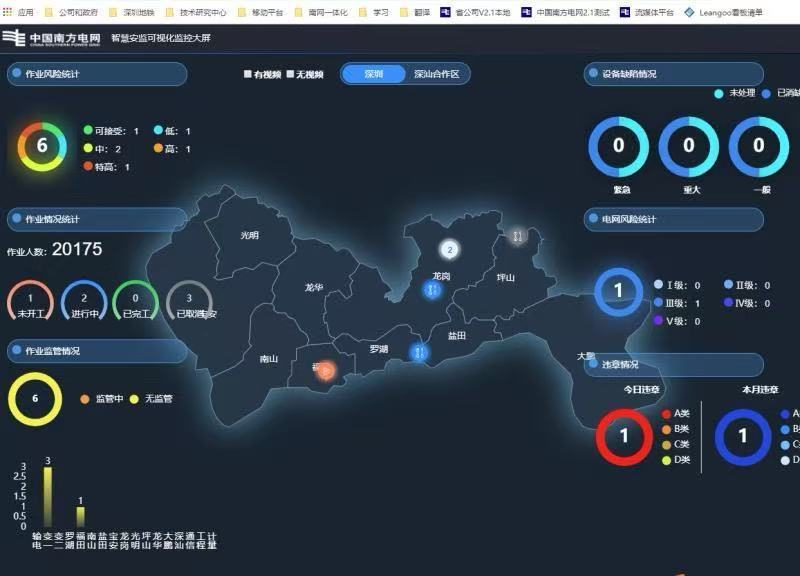Switch to the 深圳 tab
The image size is (800, 576).
373,74
